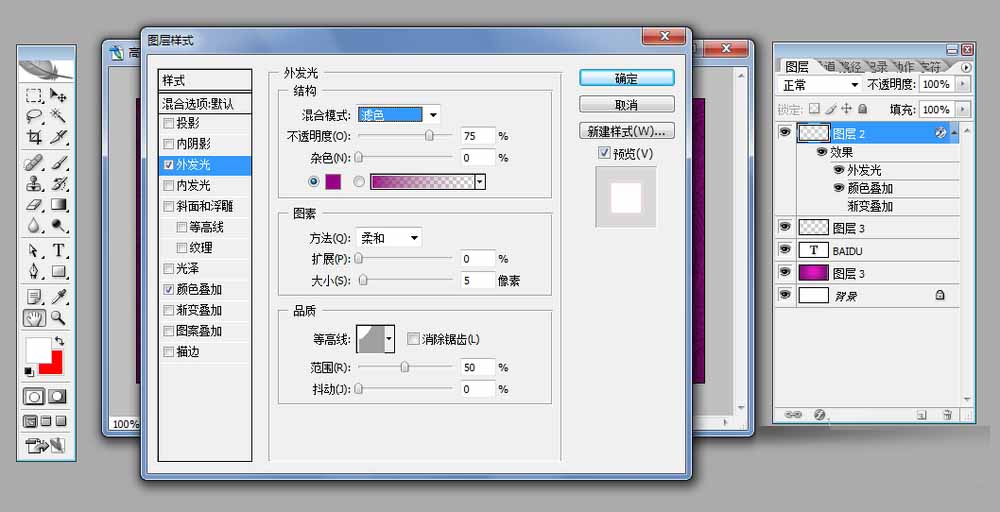Collapse the 图层 2 effects list arrow
This screenshot has height=512, width=1000.
click(954, 133)
